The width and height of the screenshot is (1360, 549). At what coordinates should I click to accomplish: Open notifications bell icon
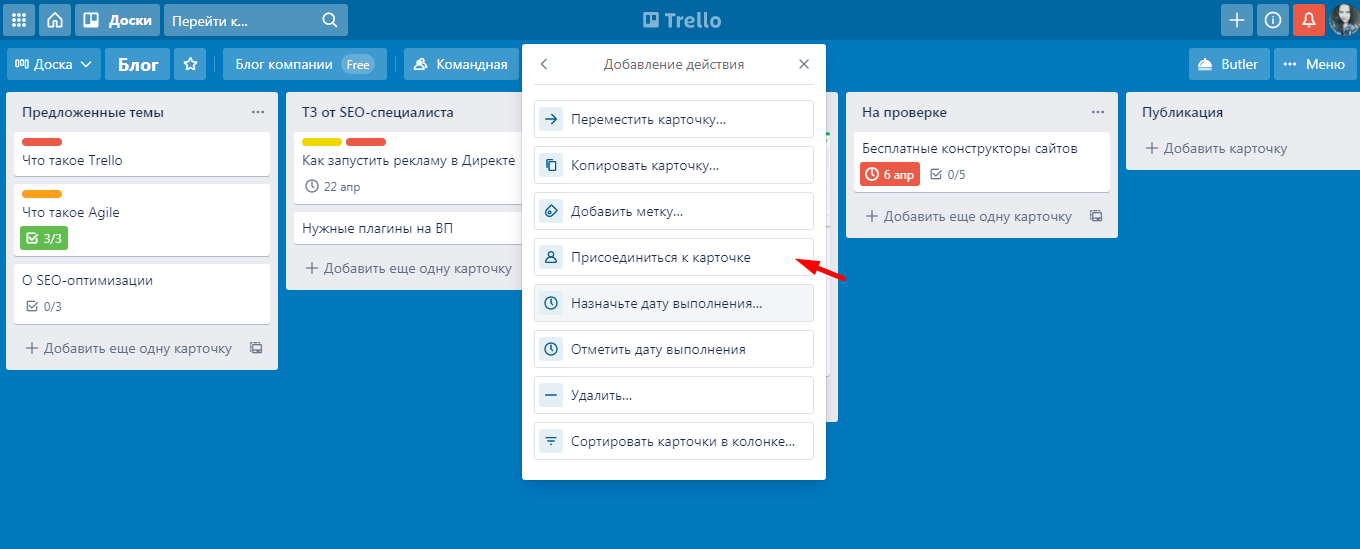1308,20
